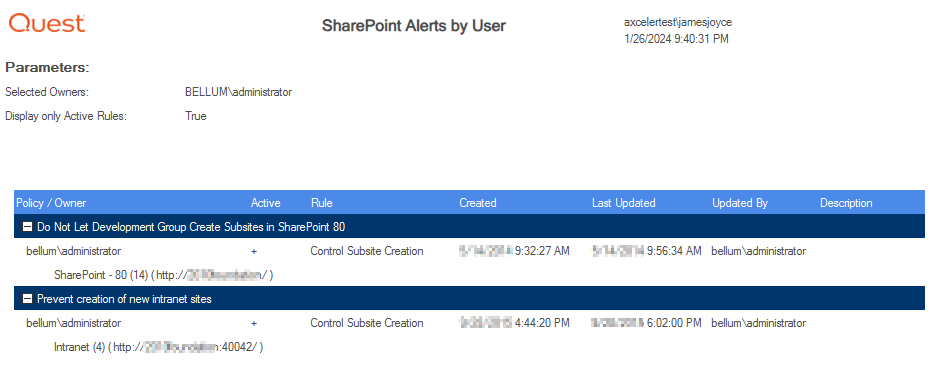Click the active plus sign in the SharePoint 80 row
Viewport: 950px width, 378px height.
point(254,251)
